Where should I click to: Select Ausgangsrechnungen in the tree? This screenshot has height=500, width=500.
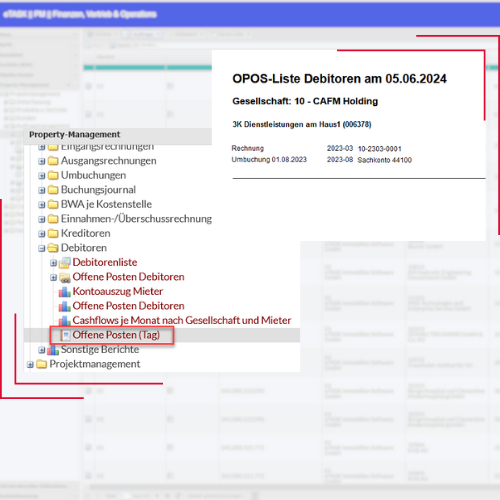(108, 161)
